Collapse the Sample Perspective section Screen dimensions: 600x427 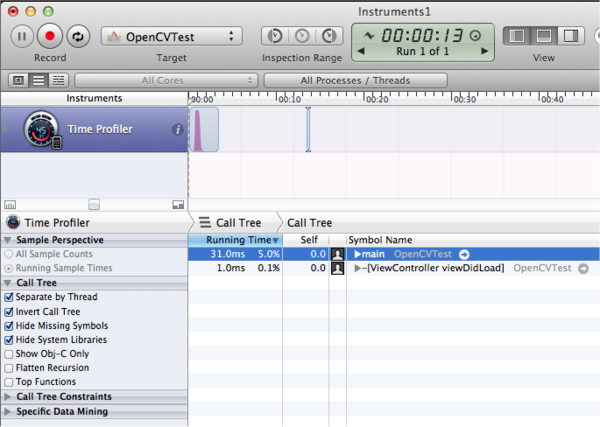[x=7, y=240]
